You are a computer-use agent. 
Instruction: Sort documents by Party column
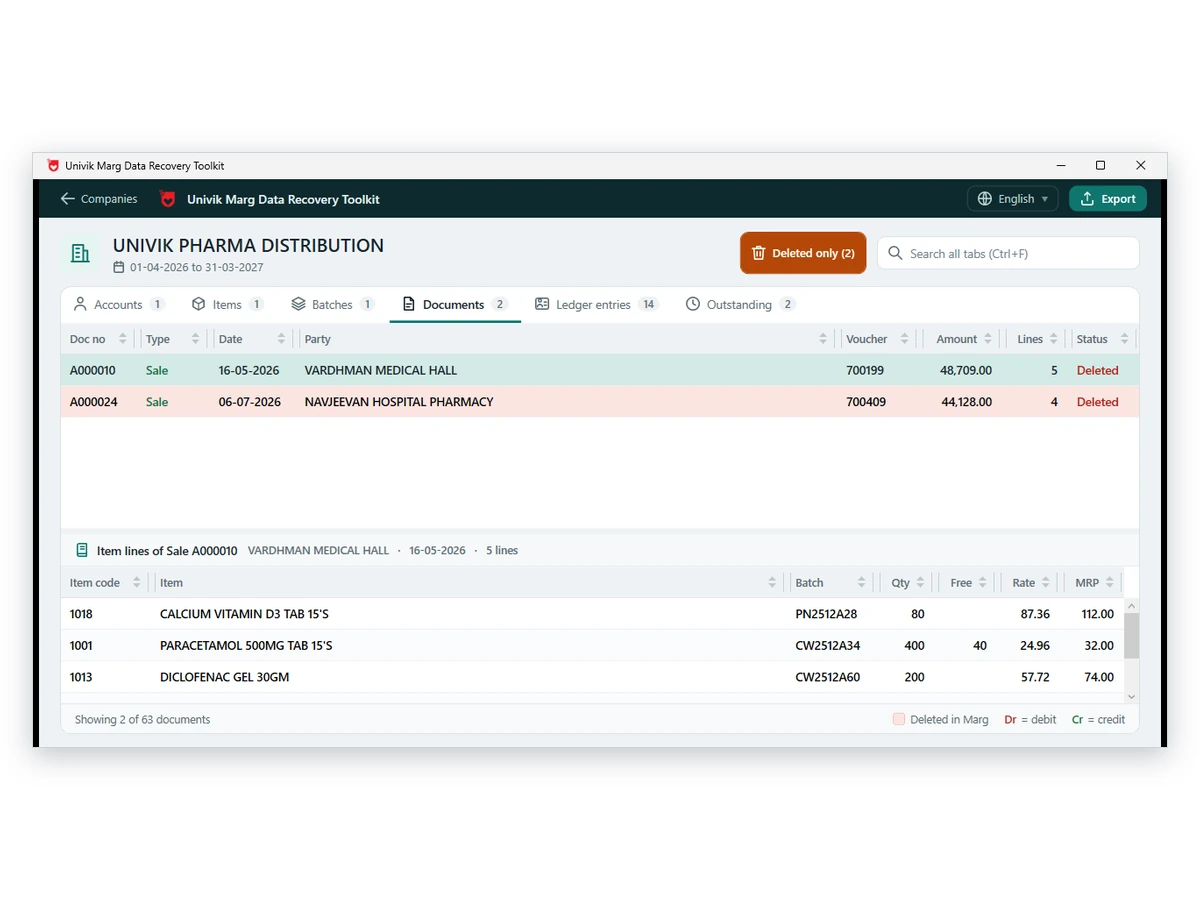566,339
